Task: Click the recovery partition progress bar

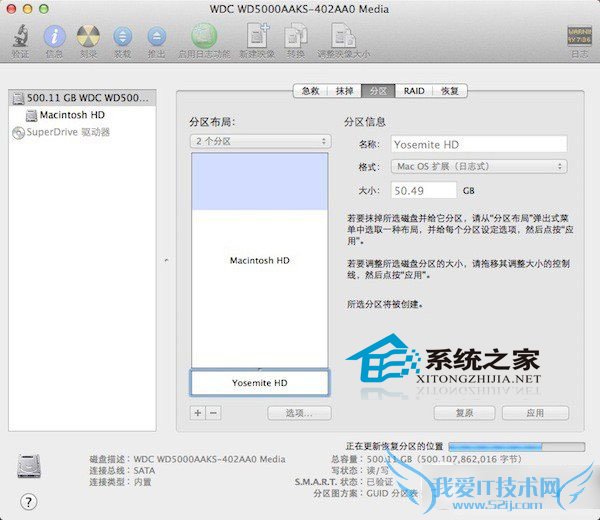Action: [517, 447]
